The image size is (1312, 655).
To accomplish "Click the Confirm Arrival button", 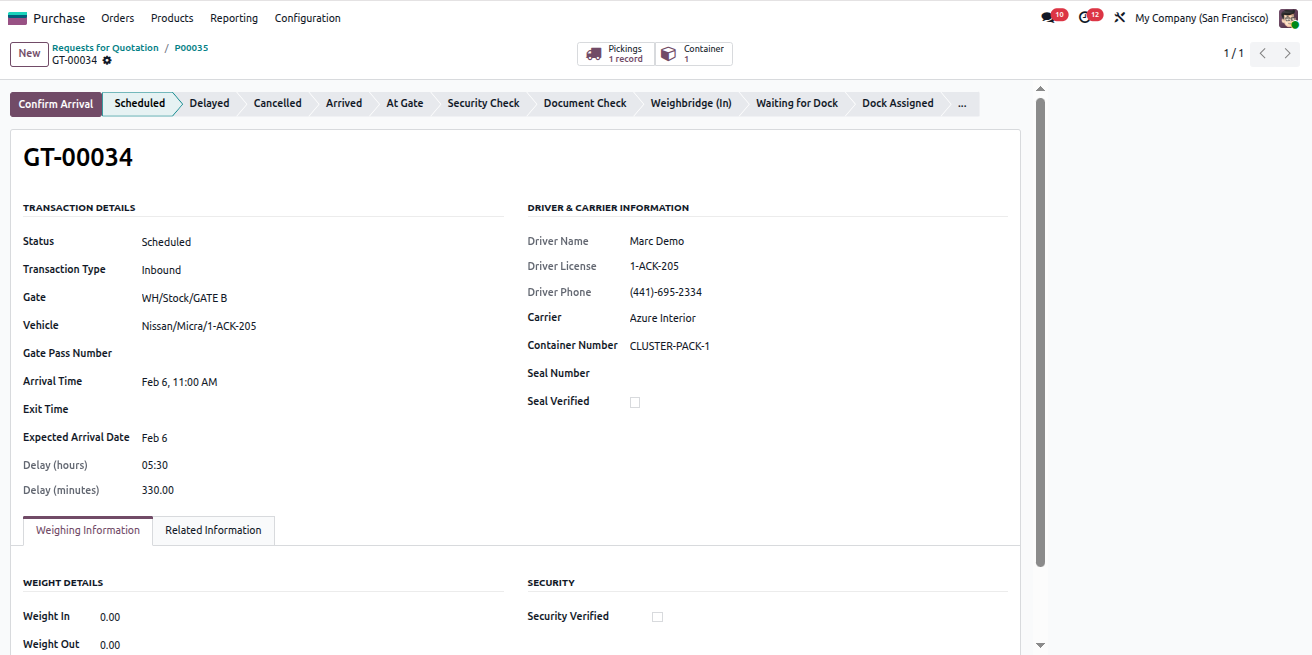I will (x=56, y=104).
